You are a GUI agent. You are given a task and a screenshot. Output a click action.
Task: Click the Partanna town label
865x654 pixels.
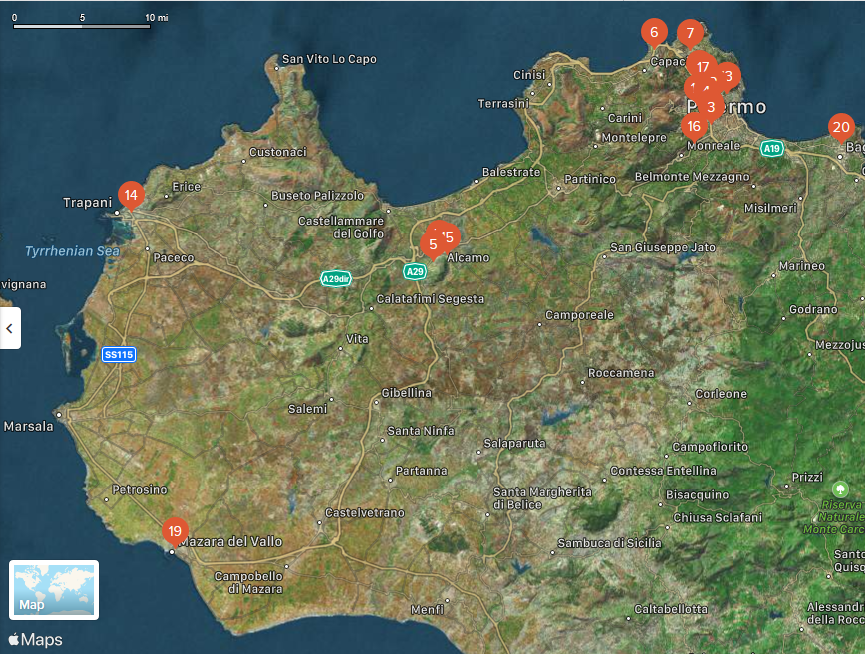421,471
